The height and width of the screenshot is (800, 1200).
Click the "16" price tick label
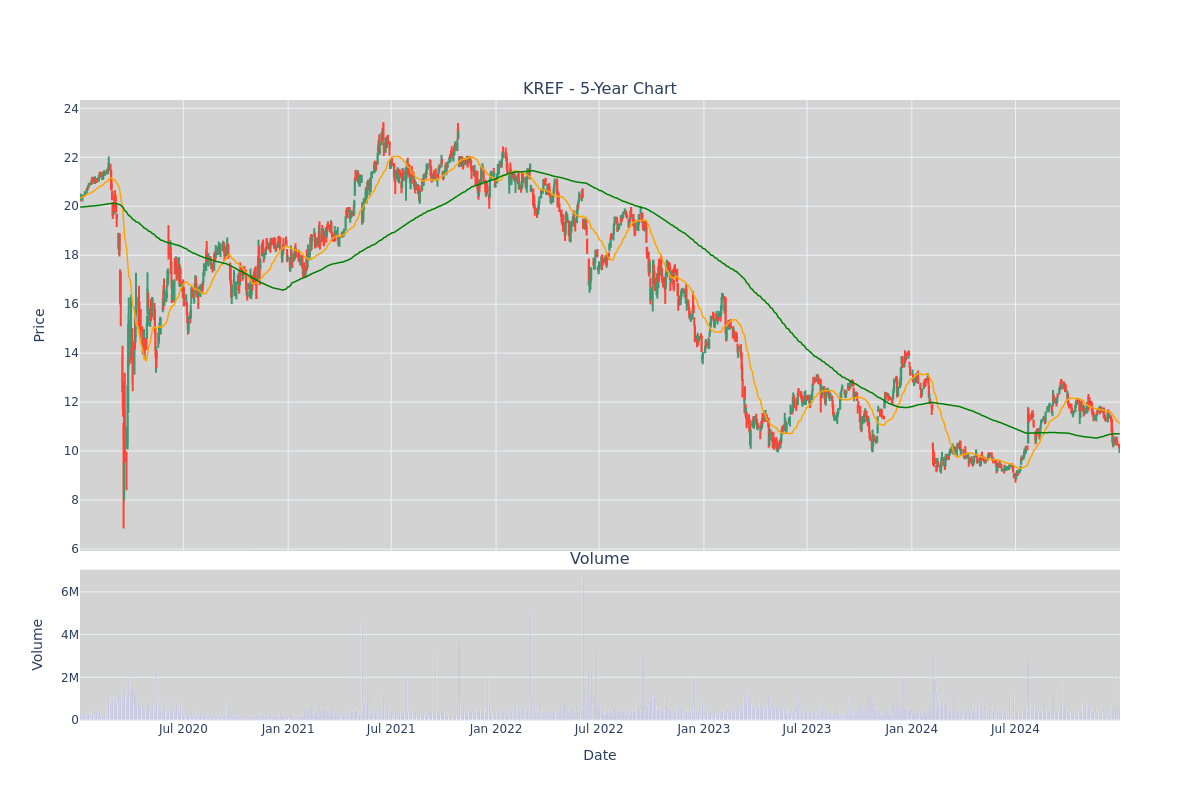pyautogui.click(x=71, y=304)
